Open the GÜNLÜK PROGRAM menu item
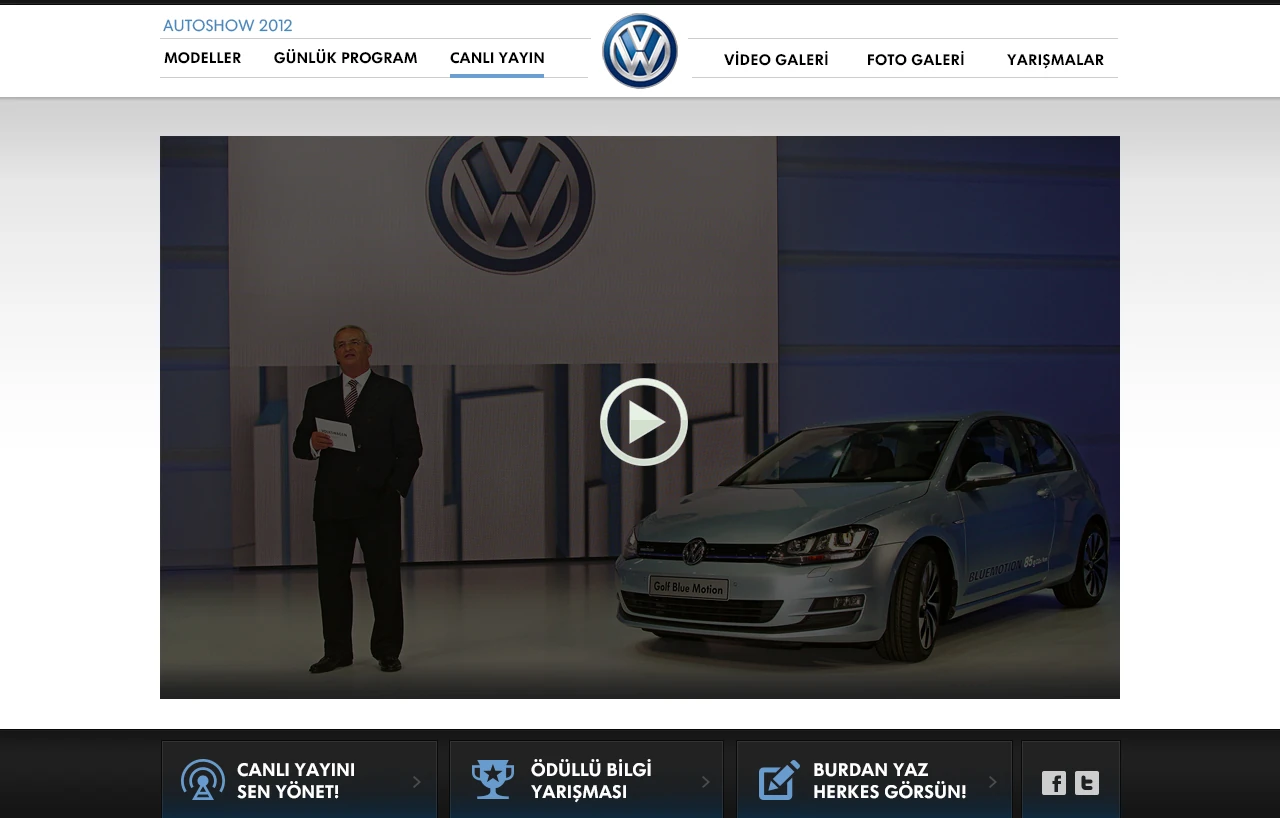1280x818 pixels. click(346, 58)
